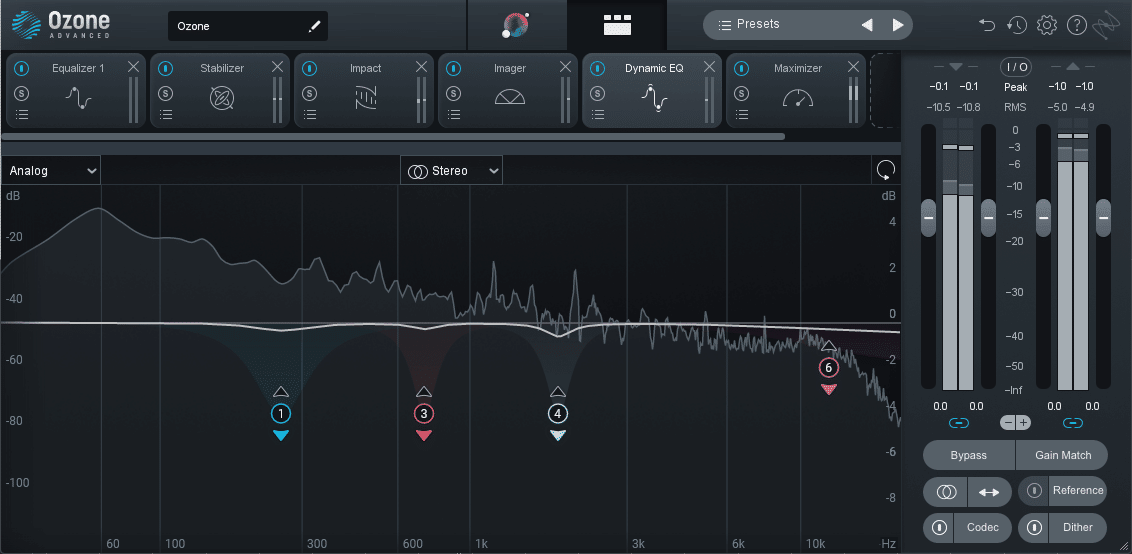
Task: Open Stabilizer module preset list icon
Action: click(x=165, y=114)
